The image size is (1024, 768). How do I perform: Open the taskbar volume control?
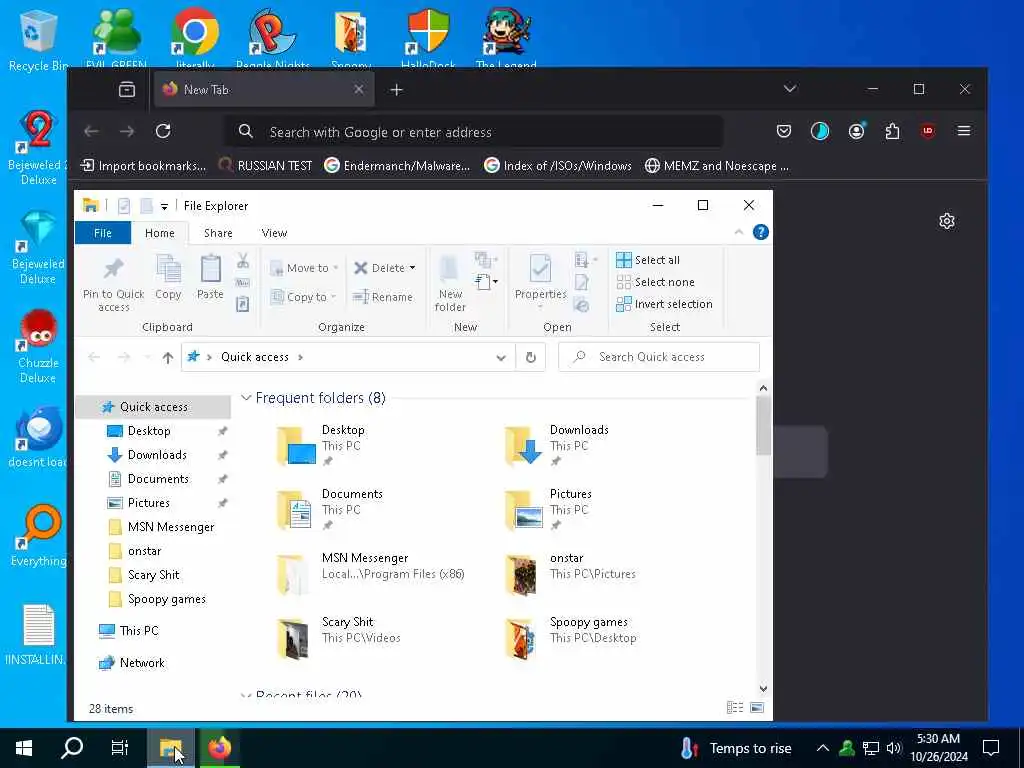[893, 748]
